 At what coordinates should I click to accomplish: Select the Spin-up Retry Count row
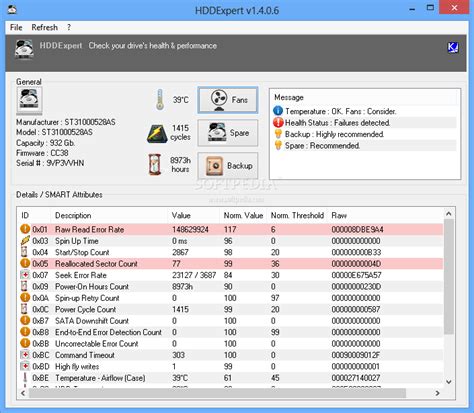[231, 298]
